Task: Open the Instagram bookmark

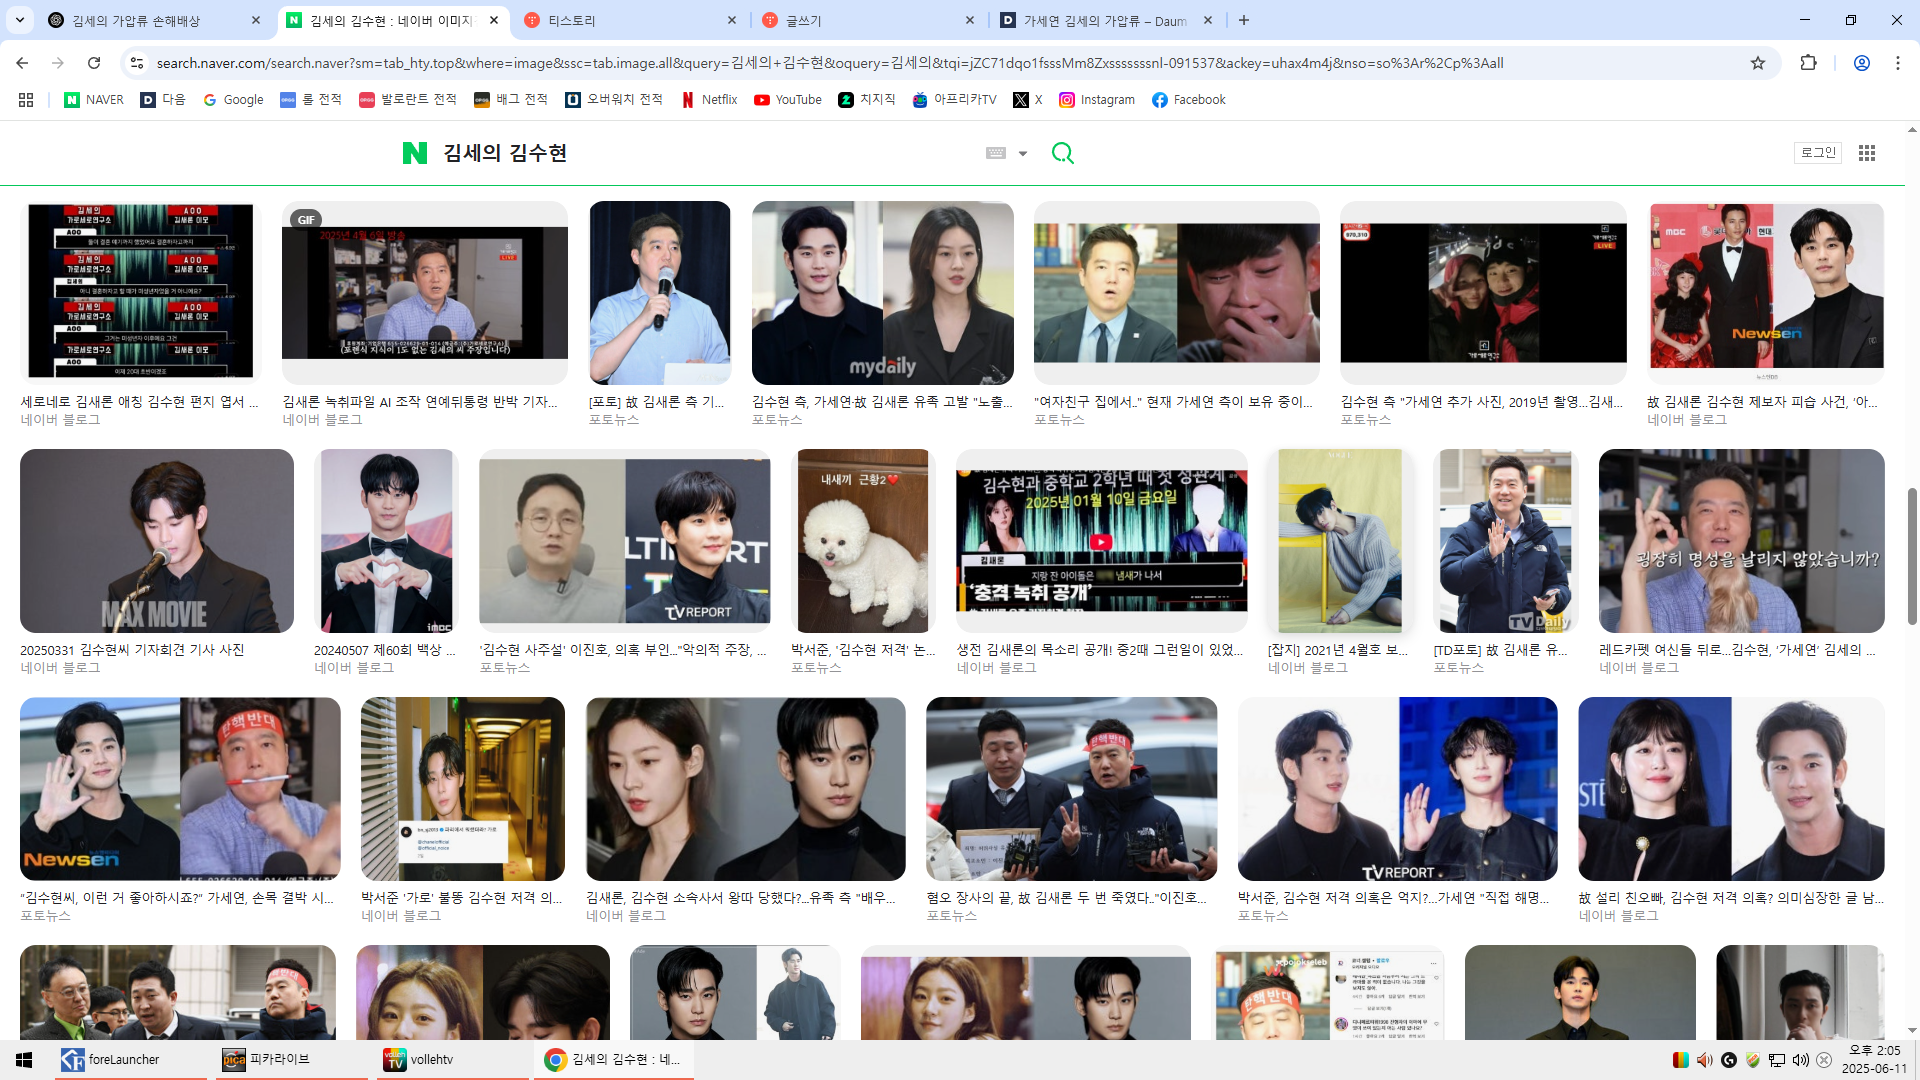Action: [x=1097, y=100]
